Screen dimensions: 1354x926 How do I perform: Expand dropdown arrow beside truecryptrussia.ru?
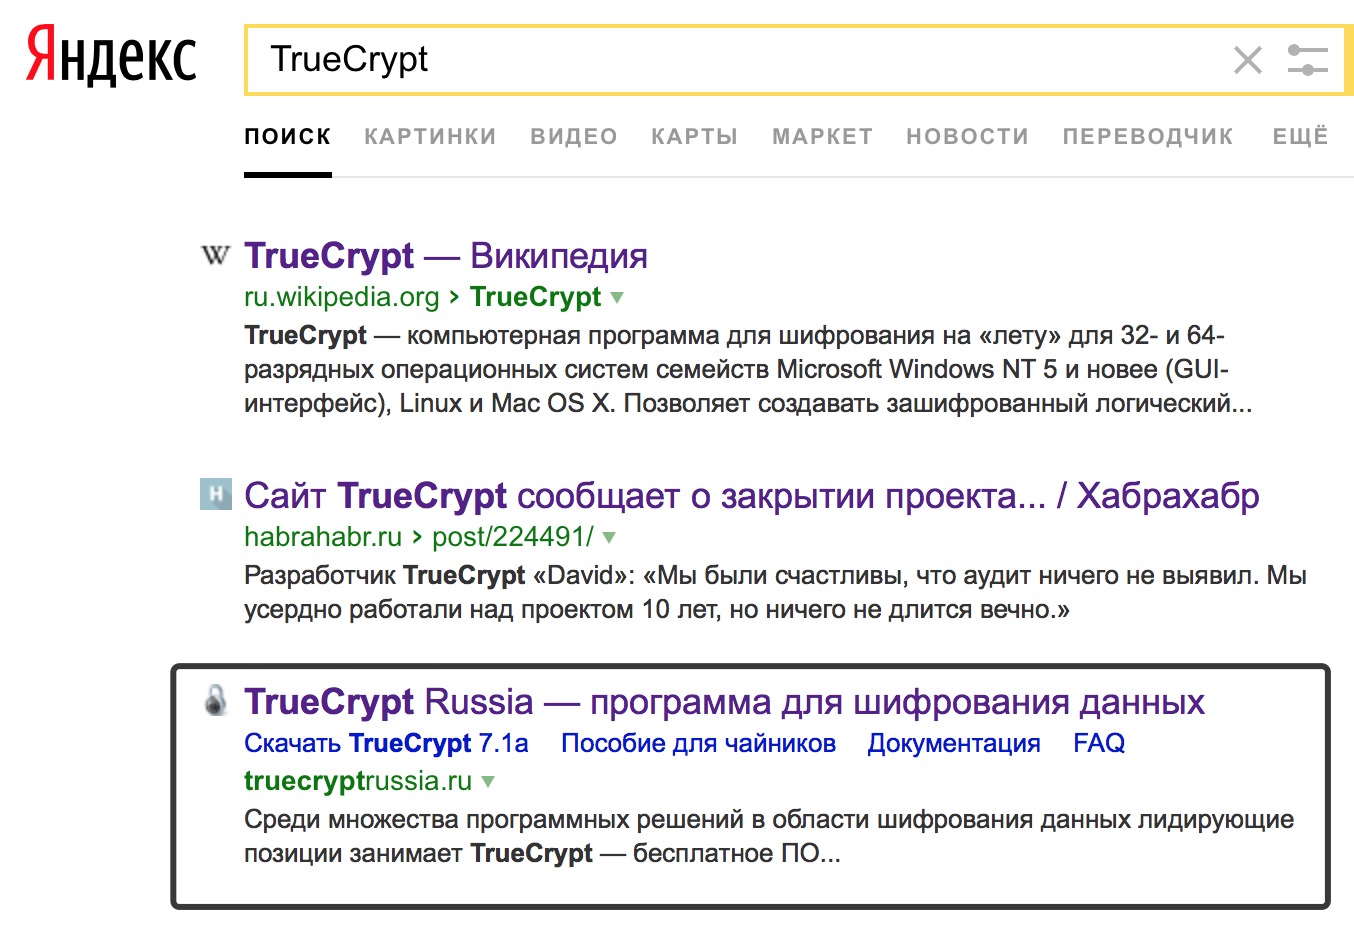[x=488, y=781]
